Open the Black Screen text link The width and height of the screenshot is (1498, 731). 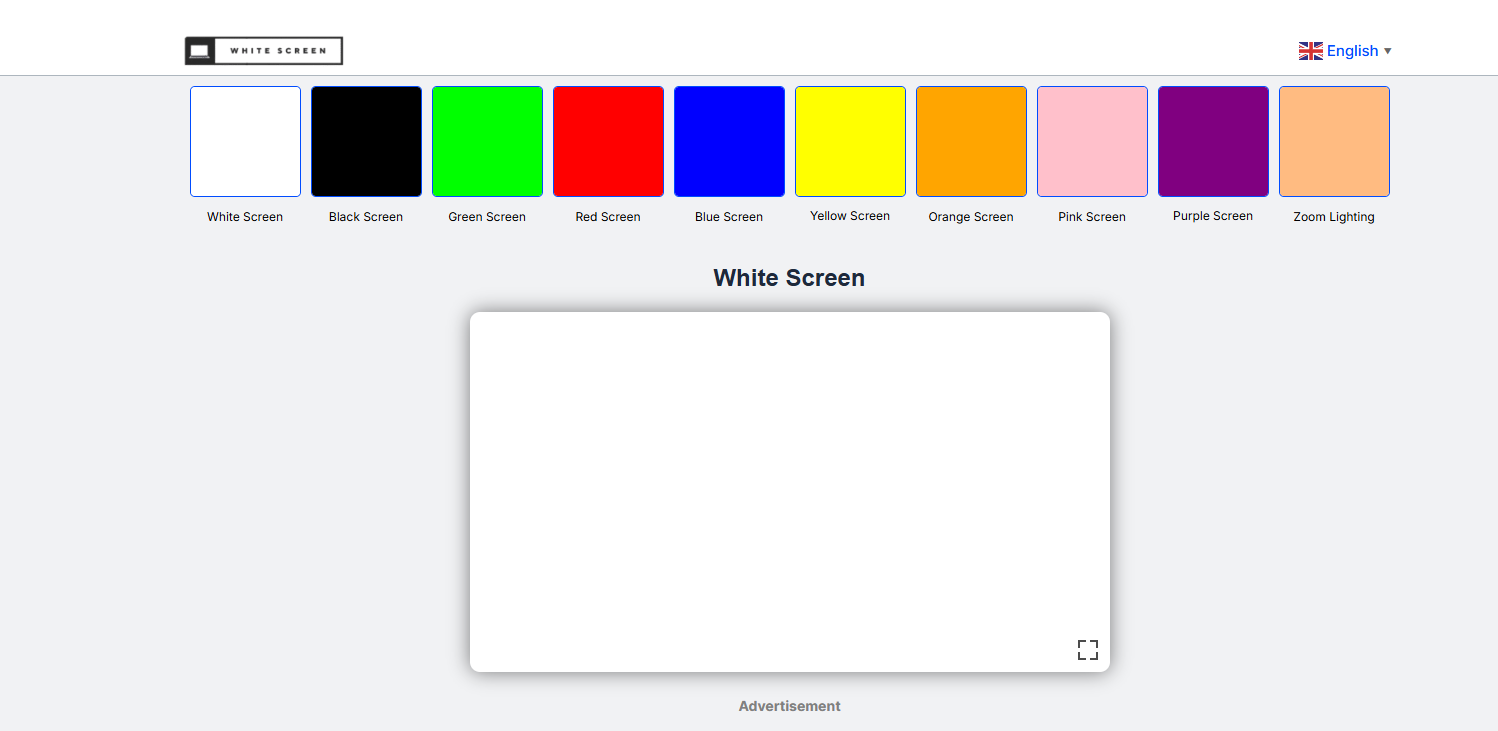366,217
